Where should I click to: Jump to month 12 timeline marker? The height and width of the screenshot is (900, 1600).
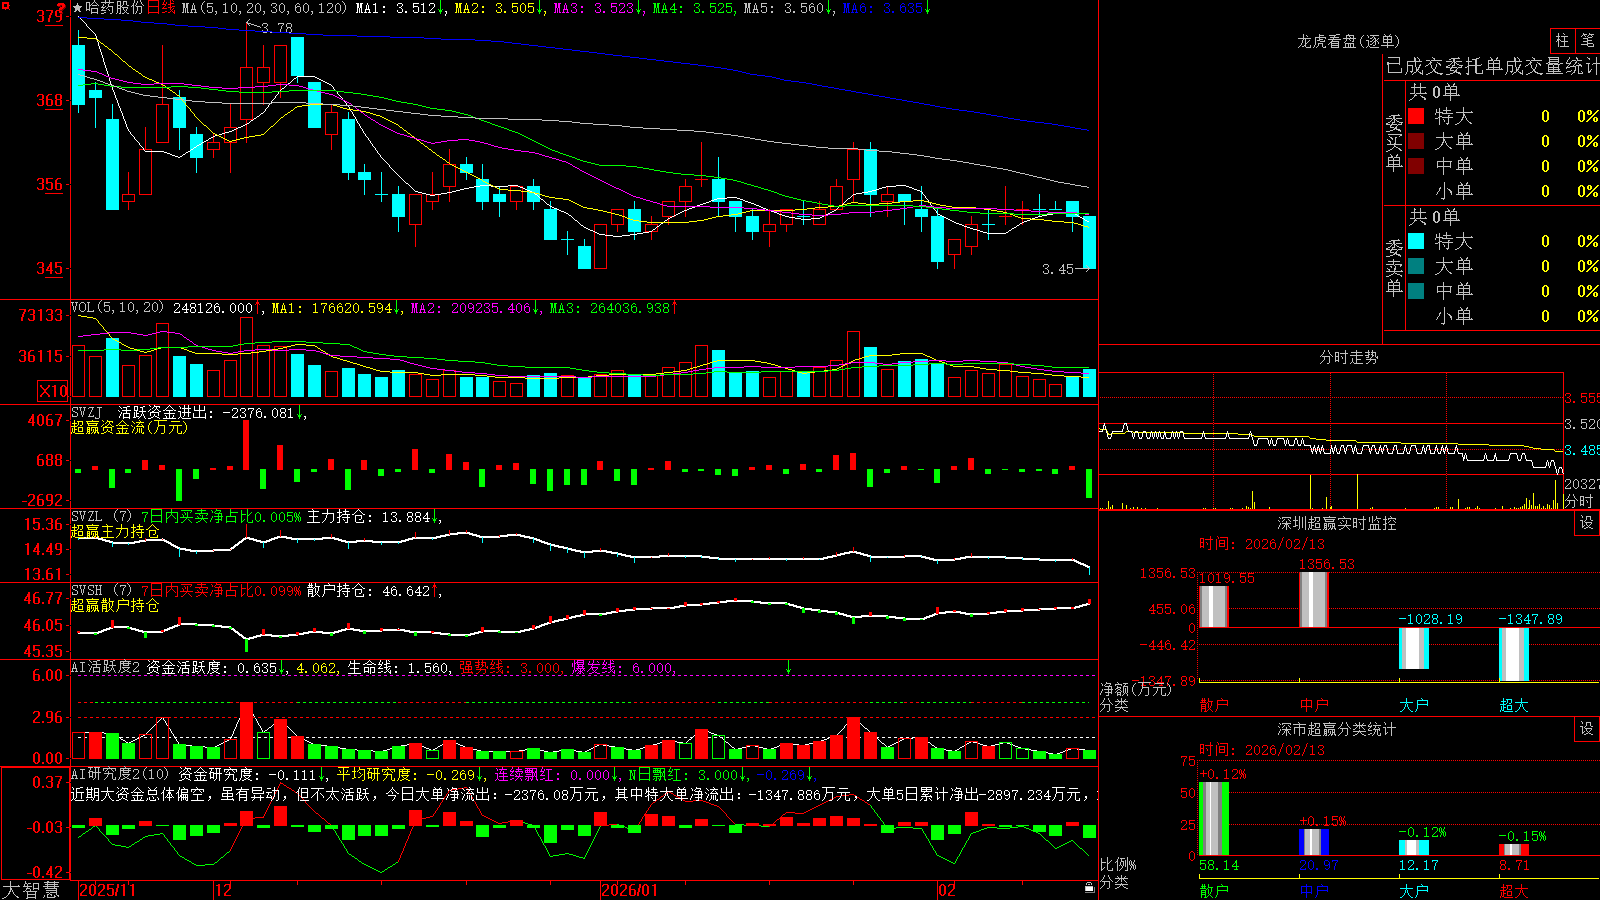(x=224, y=890)
